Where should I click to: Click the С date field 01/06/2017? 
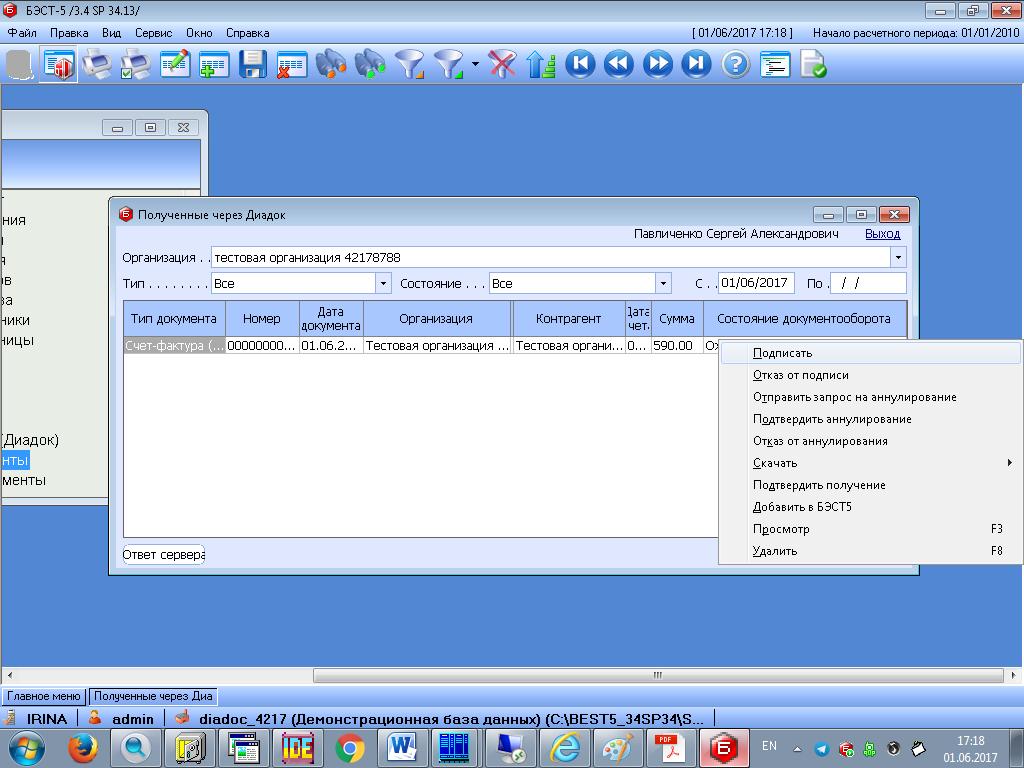(x=756, y=283)
